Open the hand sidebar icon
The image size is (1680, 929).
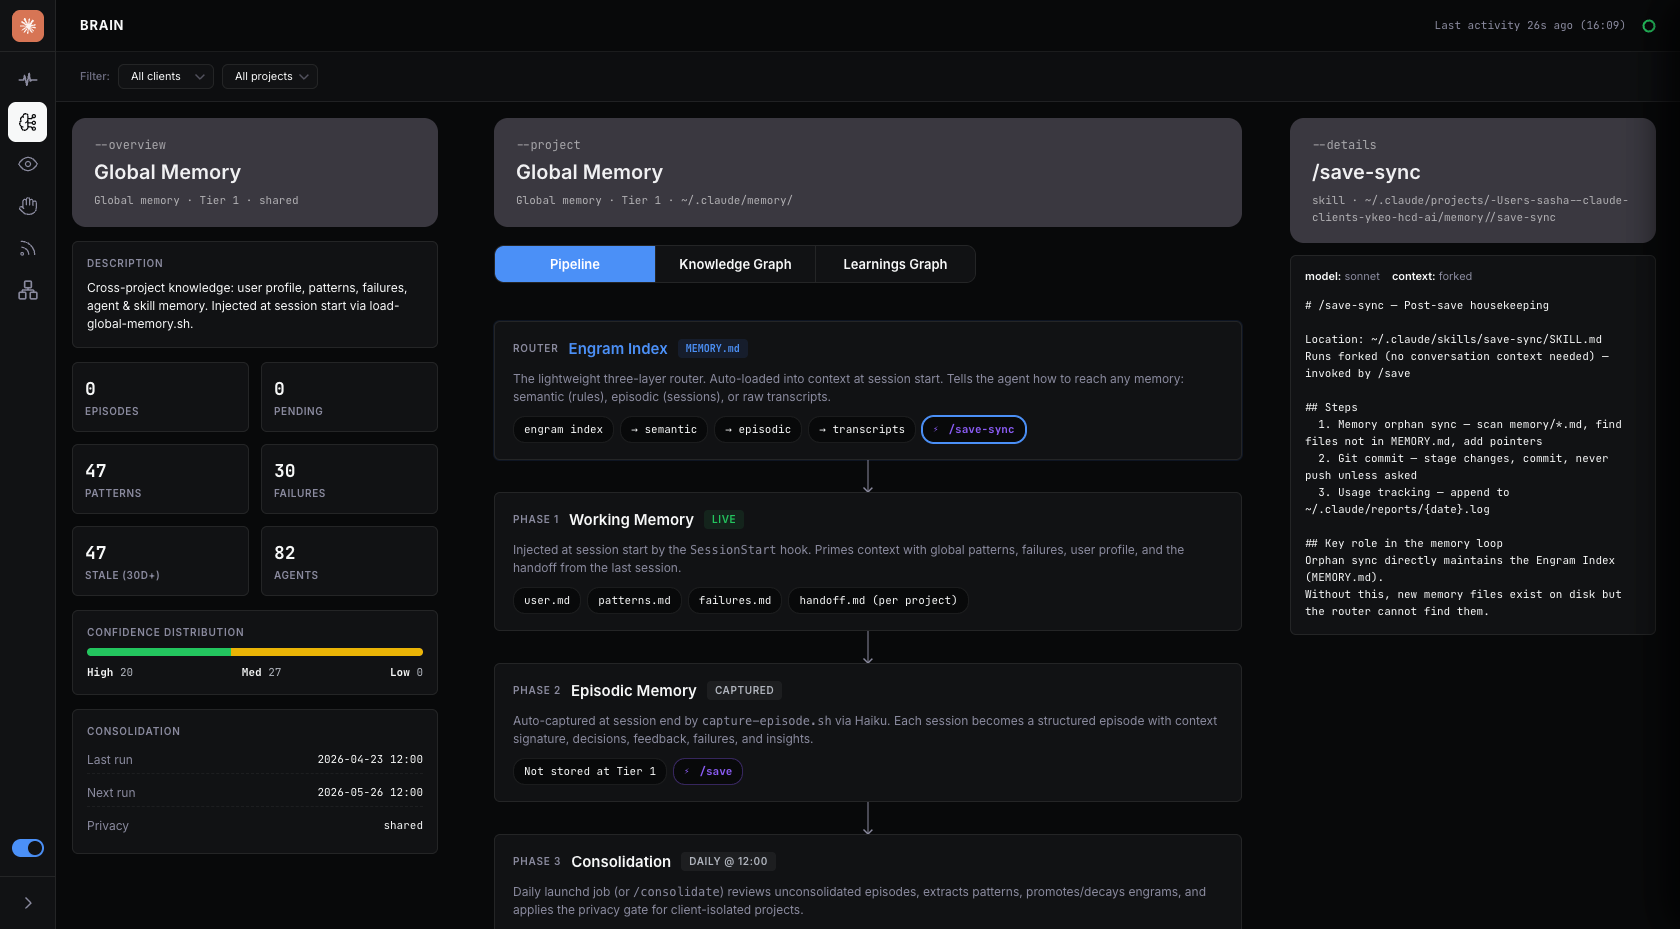tap(28, 206)
